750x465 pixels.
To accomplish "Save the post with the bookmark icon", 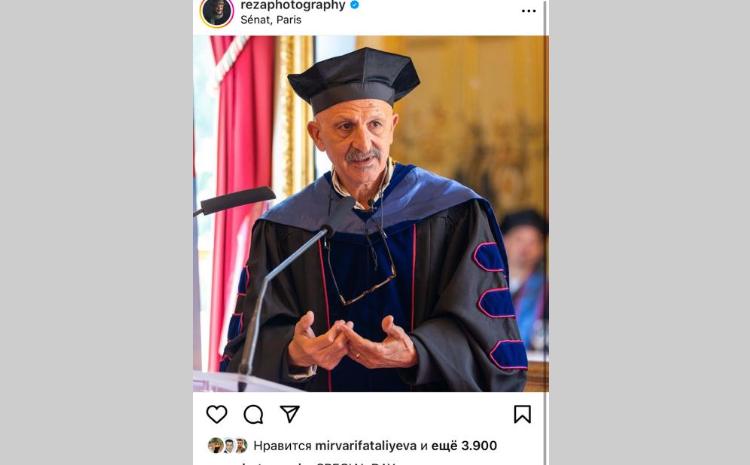I will pyautogui.click(x=522, y=414).
